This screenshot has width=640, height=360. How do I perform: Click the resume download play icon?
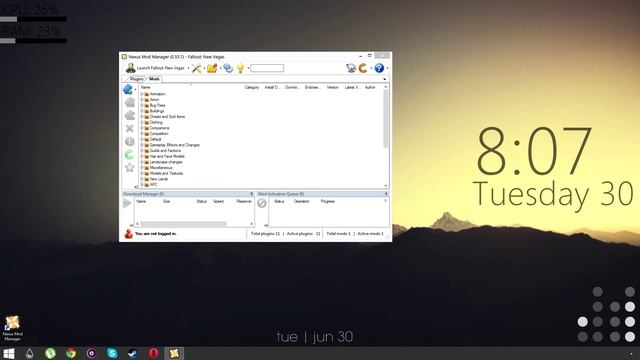(127, 203)
